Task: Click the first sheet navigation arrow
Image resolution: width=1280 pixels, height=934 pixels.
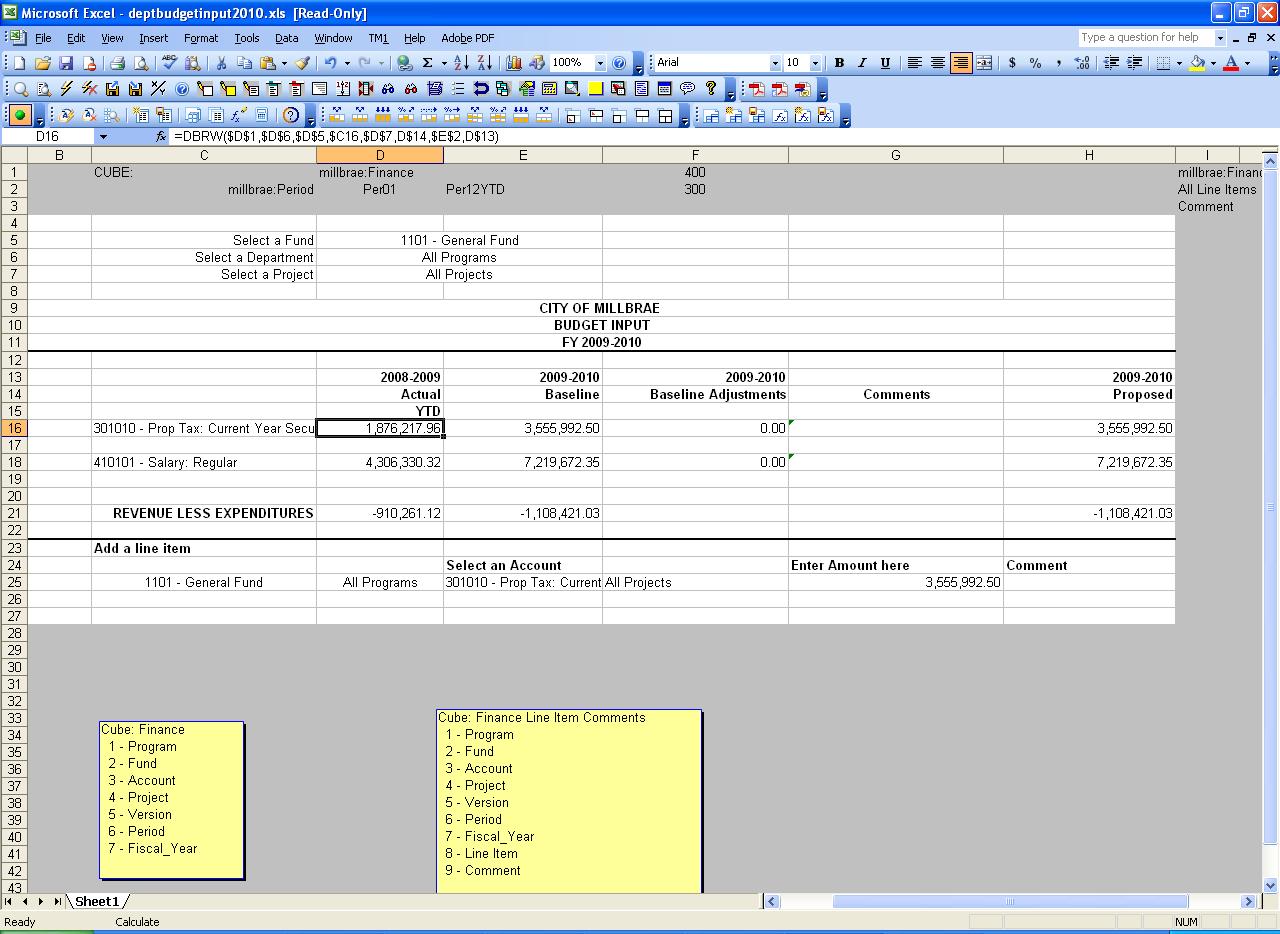Action: point(9,901)
